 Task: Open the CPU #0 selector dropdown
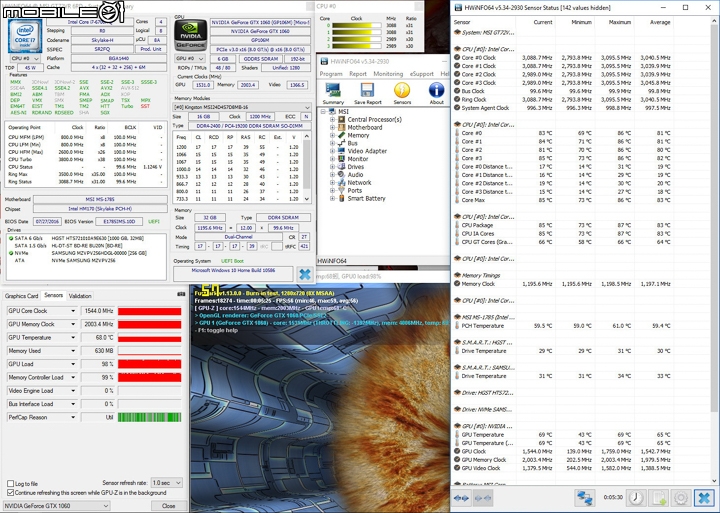(x=25, y=59)
